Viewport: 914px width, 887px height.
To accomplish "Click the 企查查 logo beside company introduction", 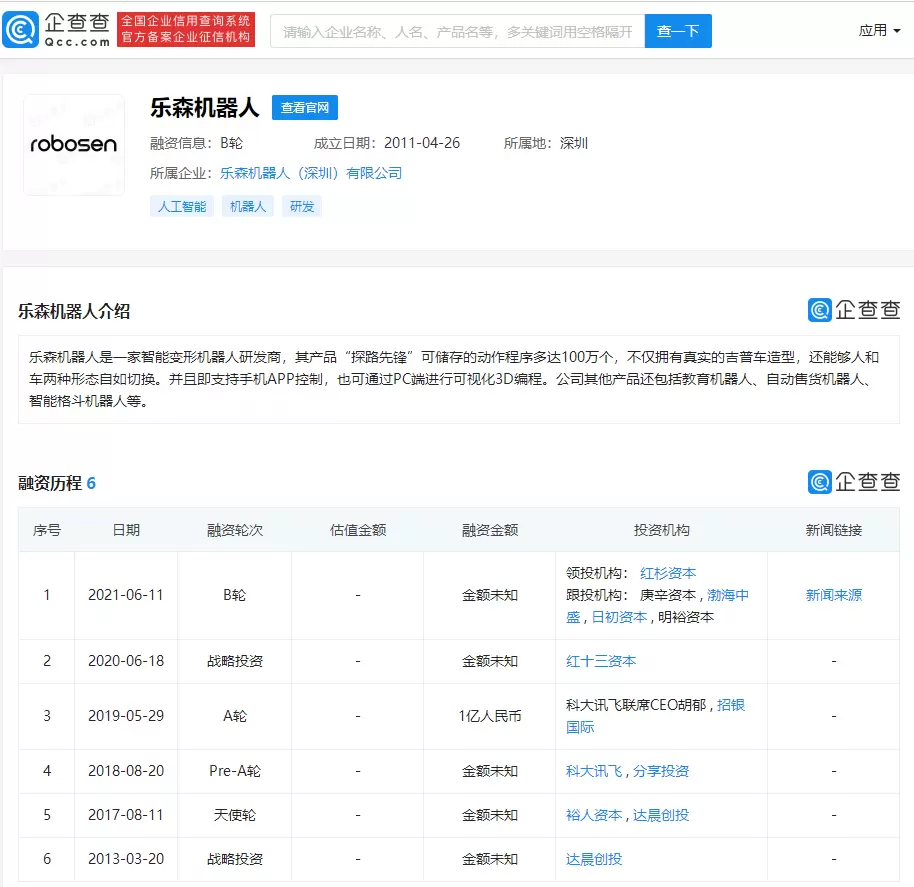I will point(854,310).
